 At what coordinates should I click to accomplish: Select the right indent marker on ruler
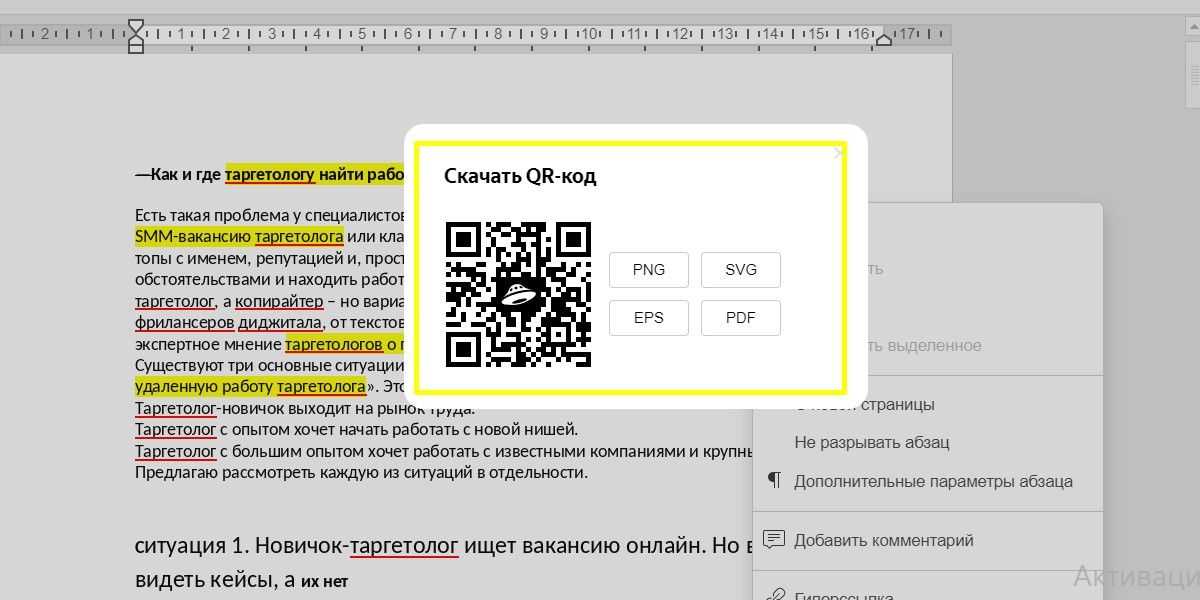click(883, 39)
